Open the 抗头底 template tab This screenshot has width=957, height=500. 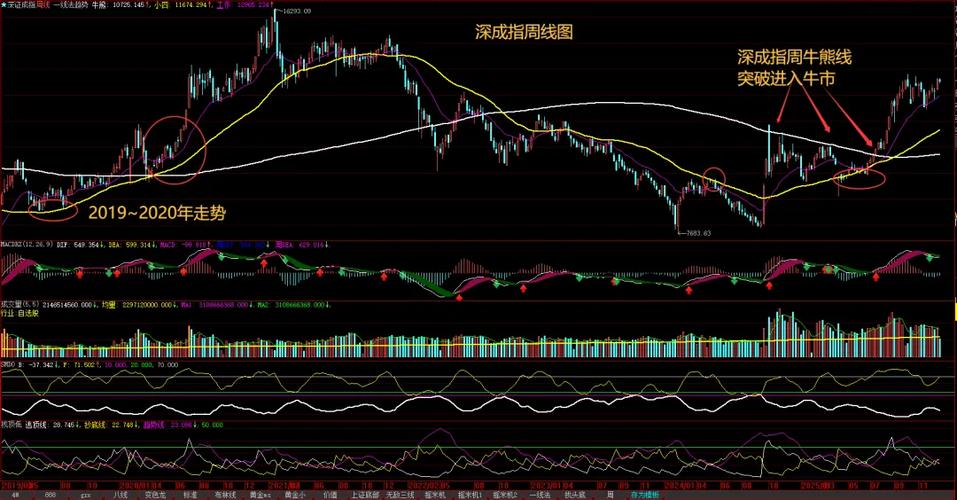coord(575,495)
